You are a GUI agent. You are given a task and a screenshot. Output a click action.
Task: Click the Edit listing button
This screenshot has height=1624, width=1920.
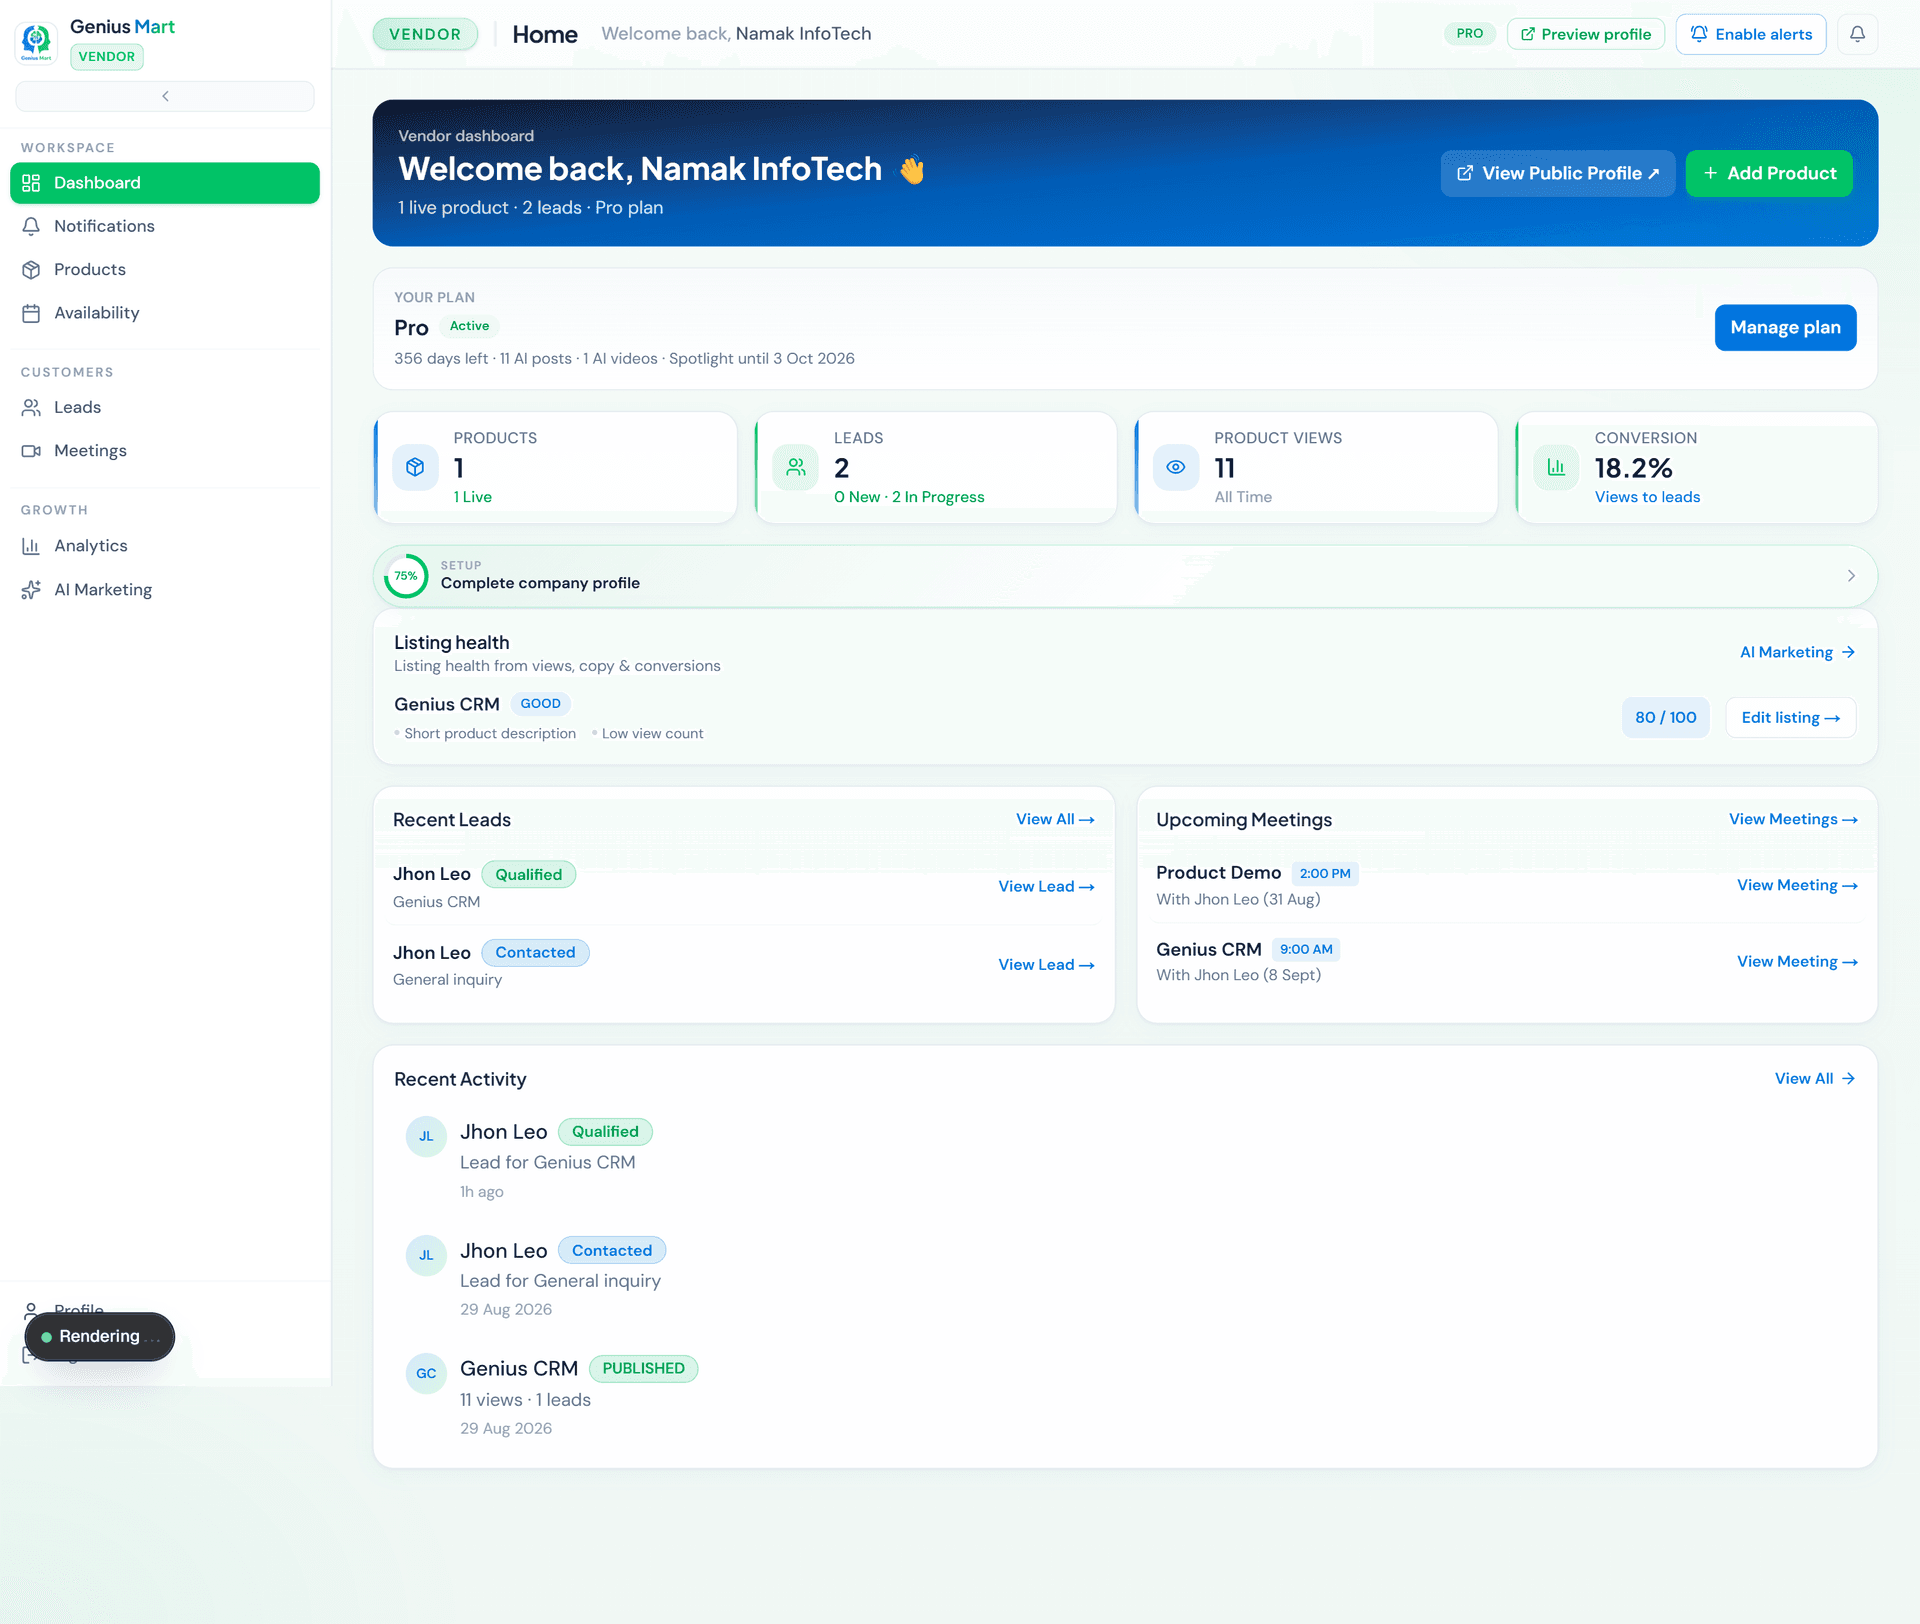click(1791, 718)
